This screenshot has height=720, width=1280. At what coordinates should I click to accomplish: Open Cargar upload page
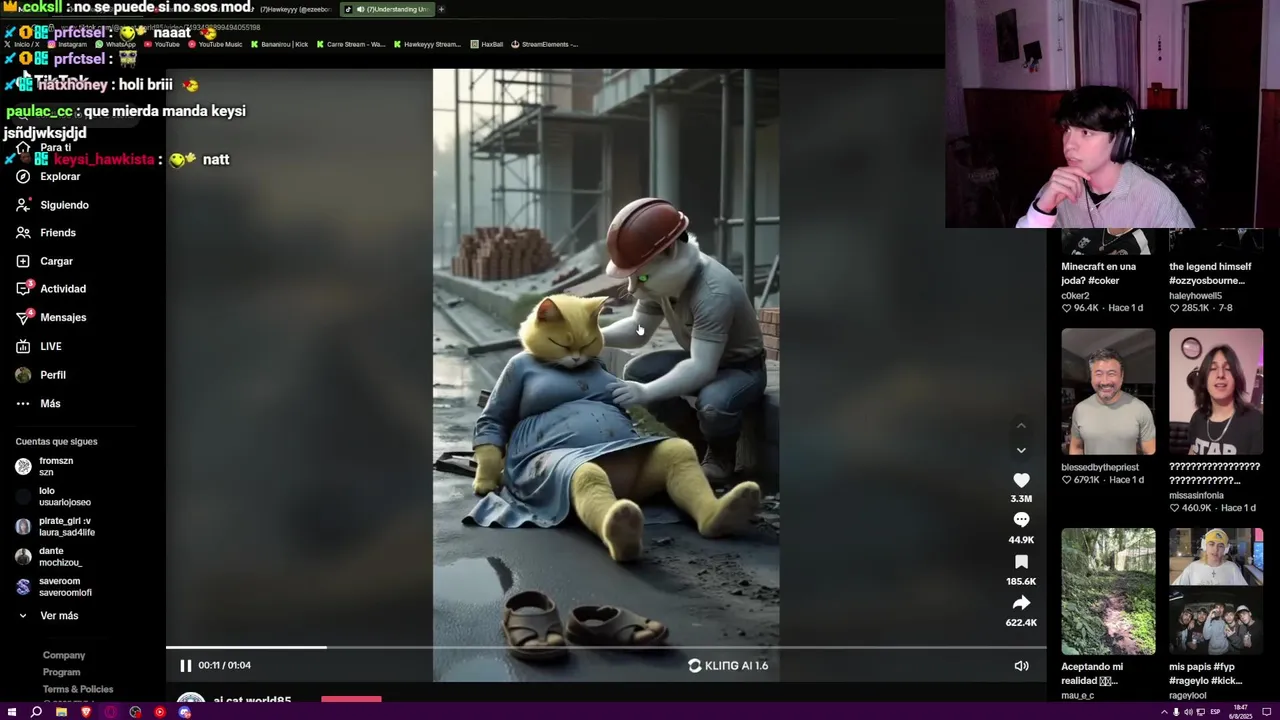pos(56,261)
